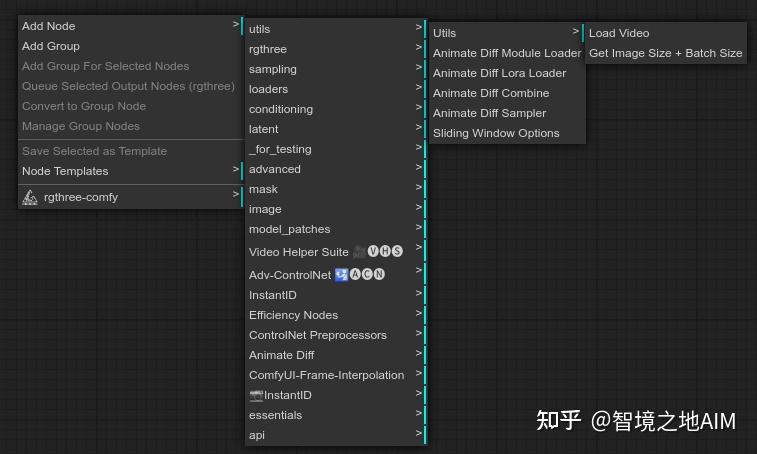Open the ControlNet Preprocessors category

pos(336,335)
